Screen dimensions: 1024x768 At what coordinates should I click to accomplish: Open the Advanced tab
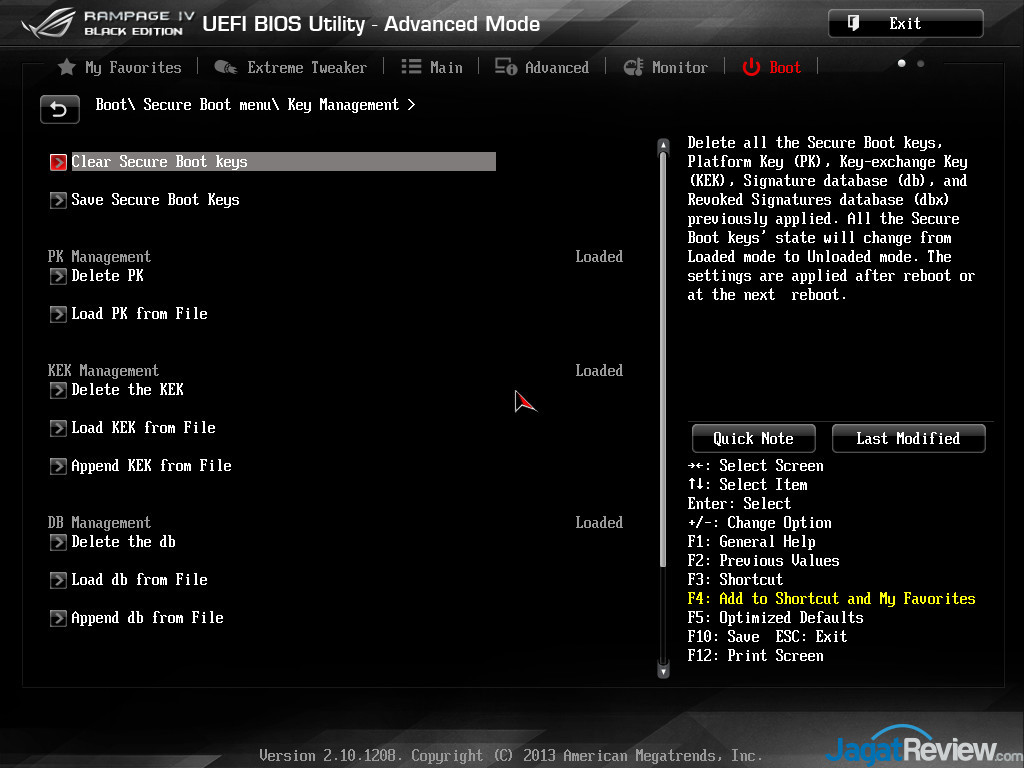pyautogui.click(x=556, y=67)
